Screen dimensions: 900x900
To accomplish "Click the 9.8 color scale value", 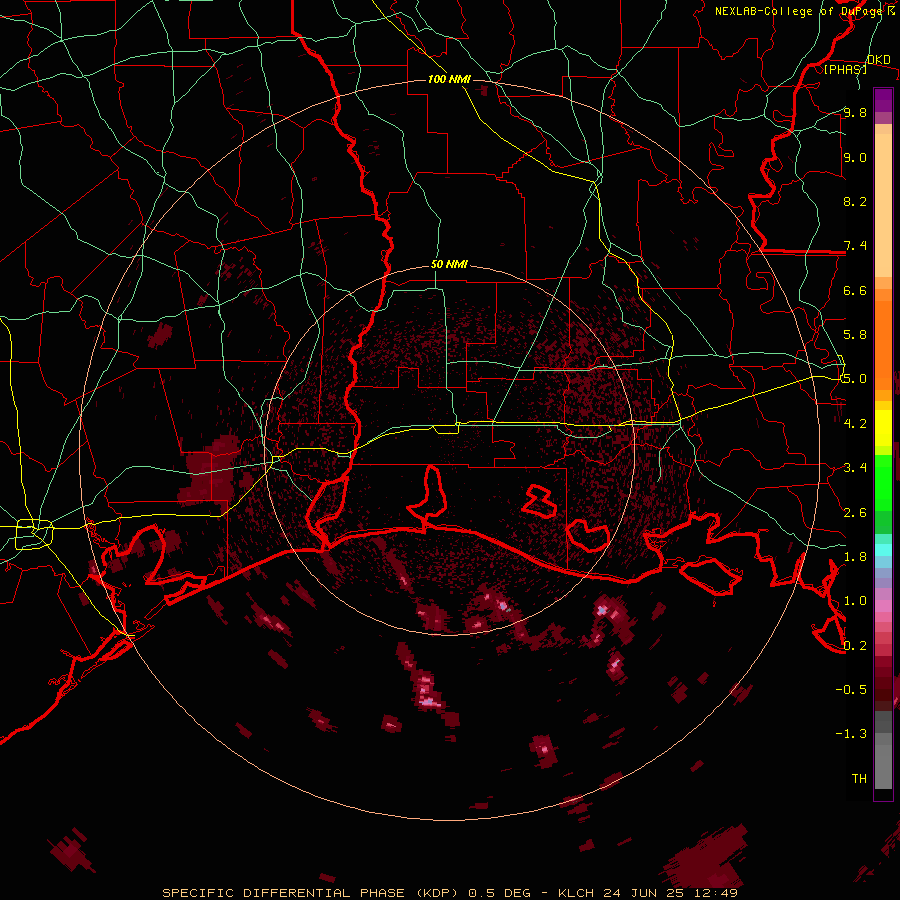I will click(855, 113).
